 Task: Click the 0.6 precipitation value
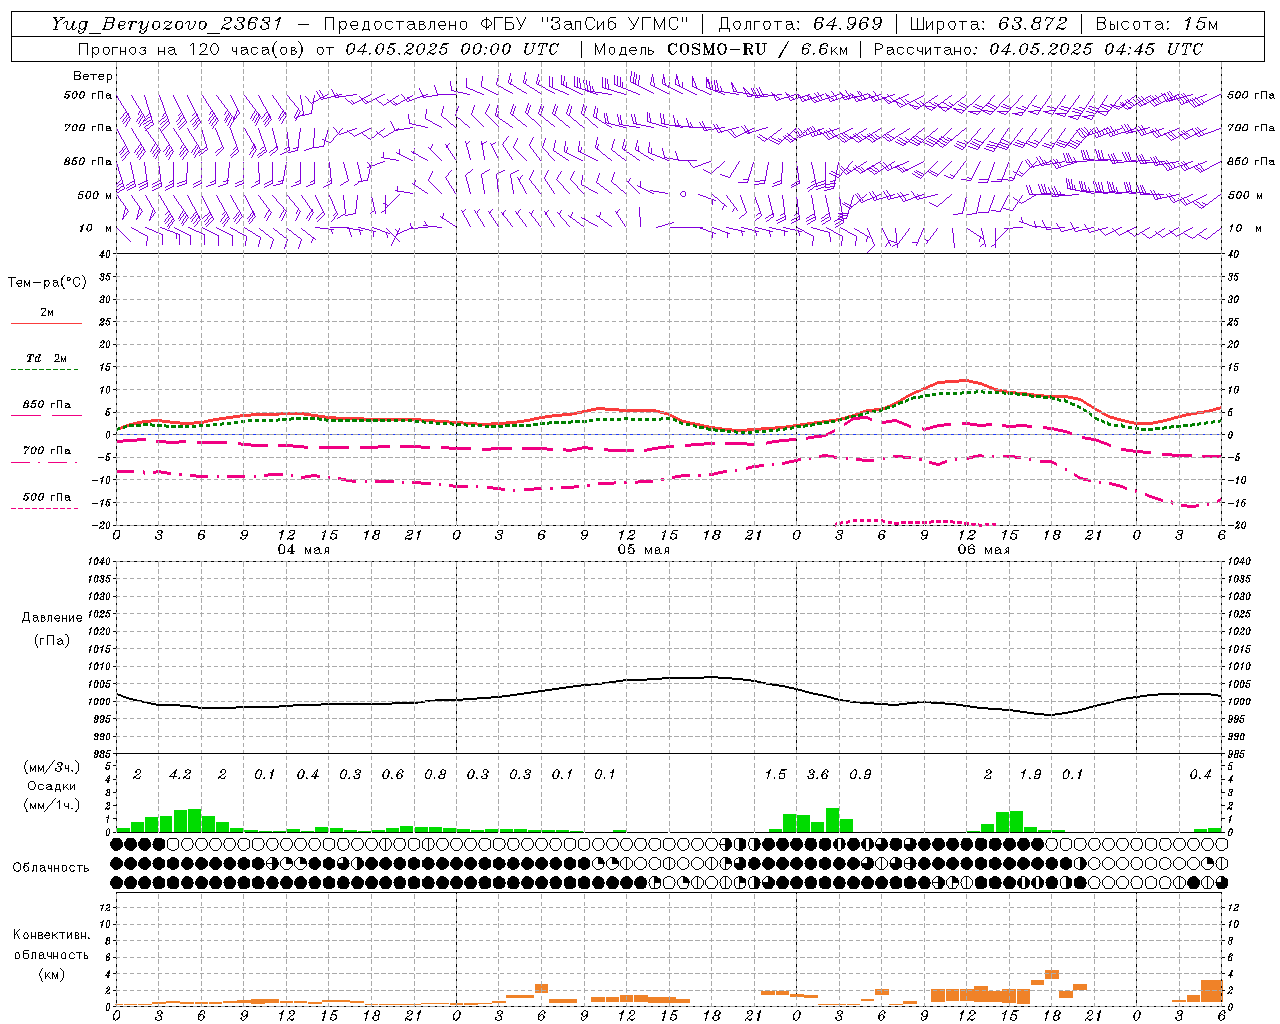point(393,775)
